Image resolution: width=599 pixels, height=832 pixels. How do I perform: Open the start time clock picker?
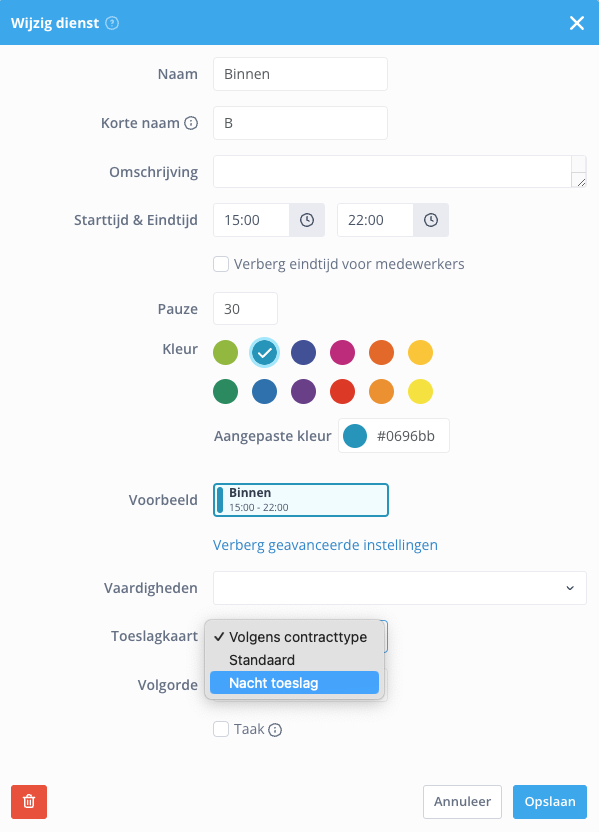click(x=307, y=220)
